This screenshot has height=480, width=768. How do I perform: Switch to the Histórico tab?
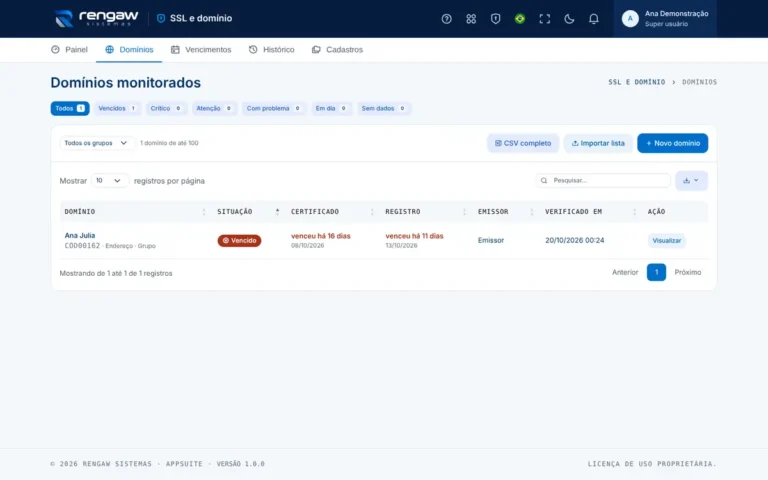271,49
